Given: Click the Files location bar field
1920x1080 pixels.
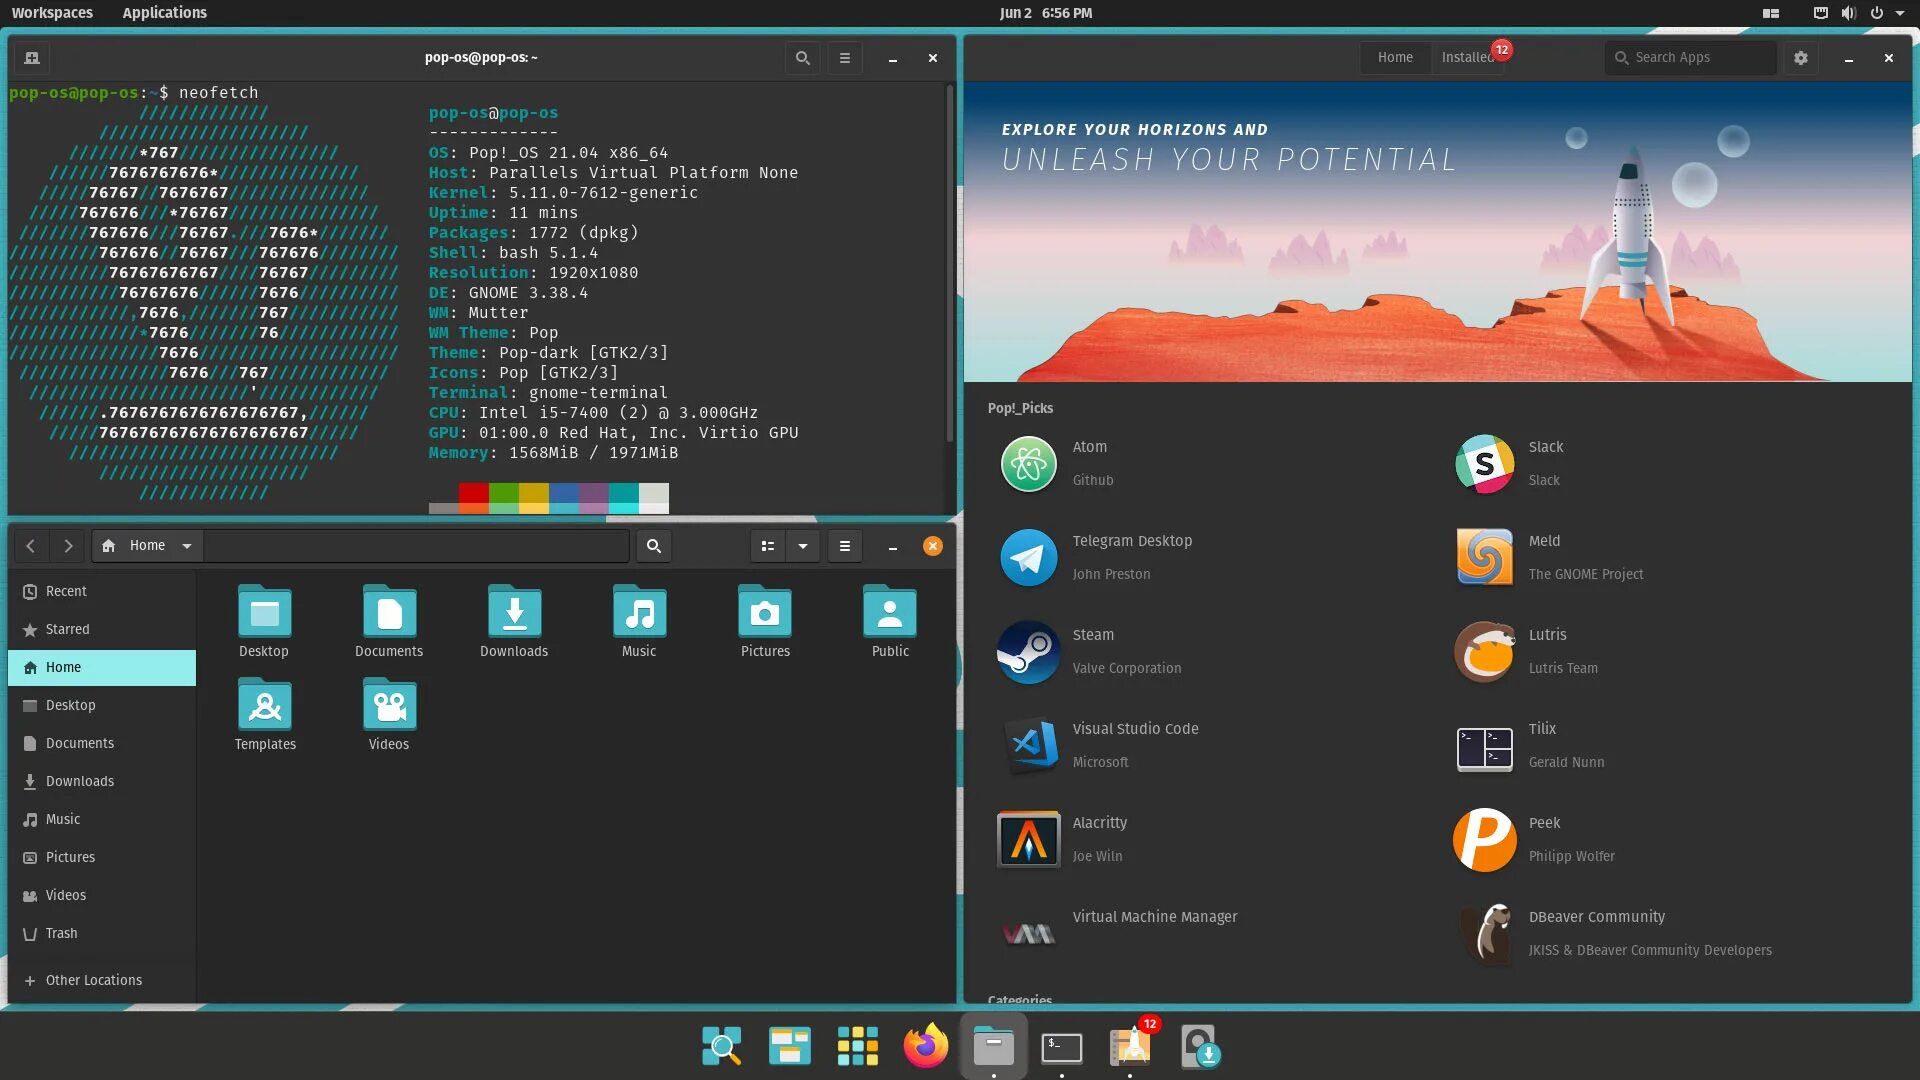Looking at the screenshot, I should 416,546.
